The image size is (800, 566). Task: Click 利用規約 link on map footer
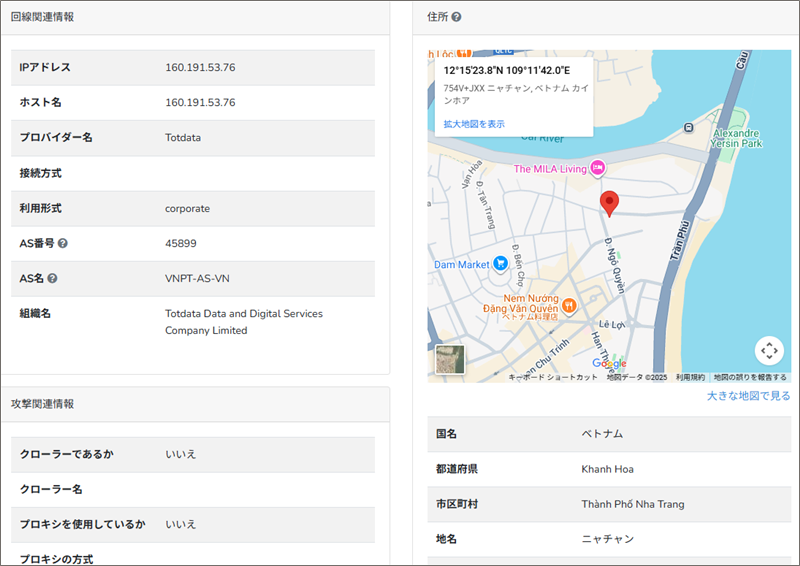pos(690,377)
